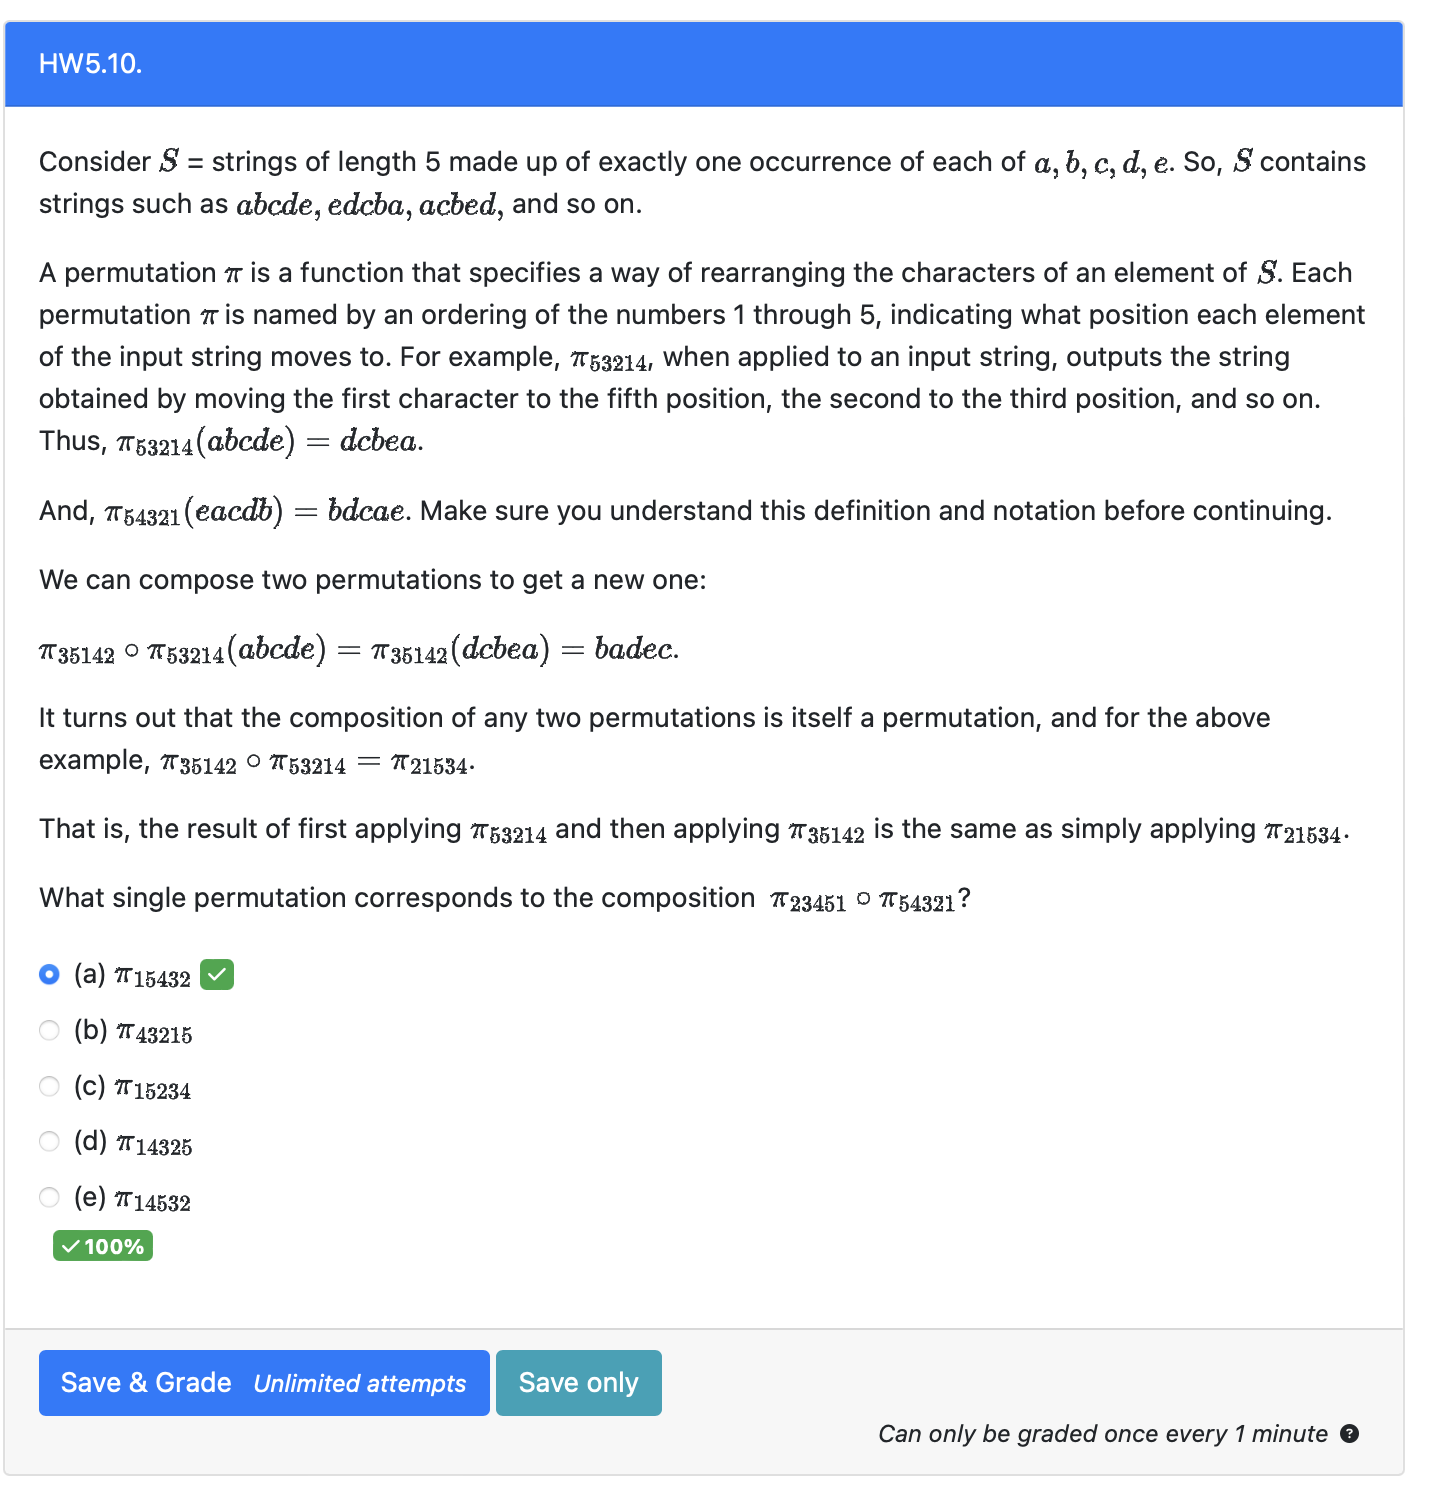
Task: Click the question text about composition π23451 ∘ π54321
Action: (500, 897)
